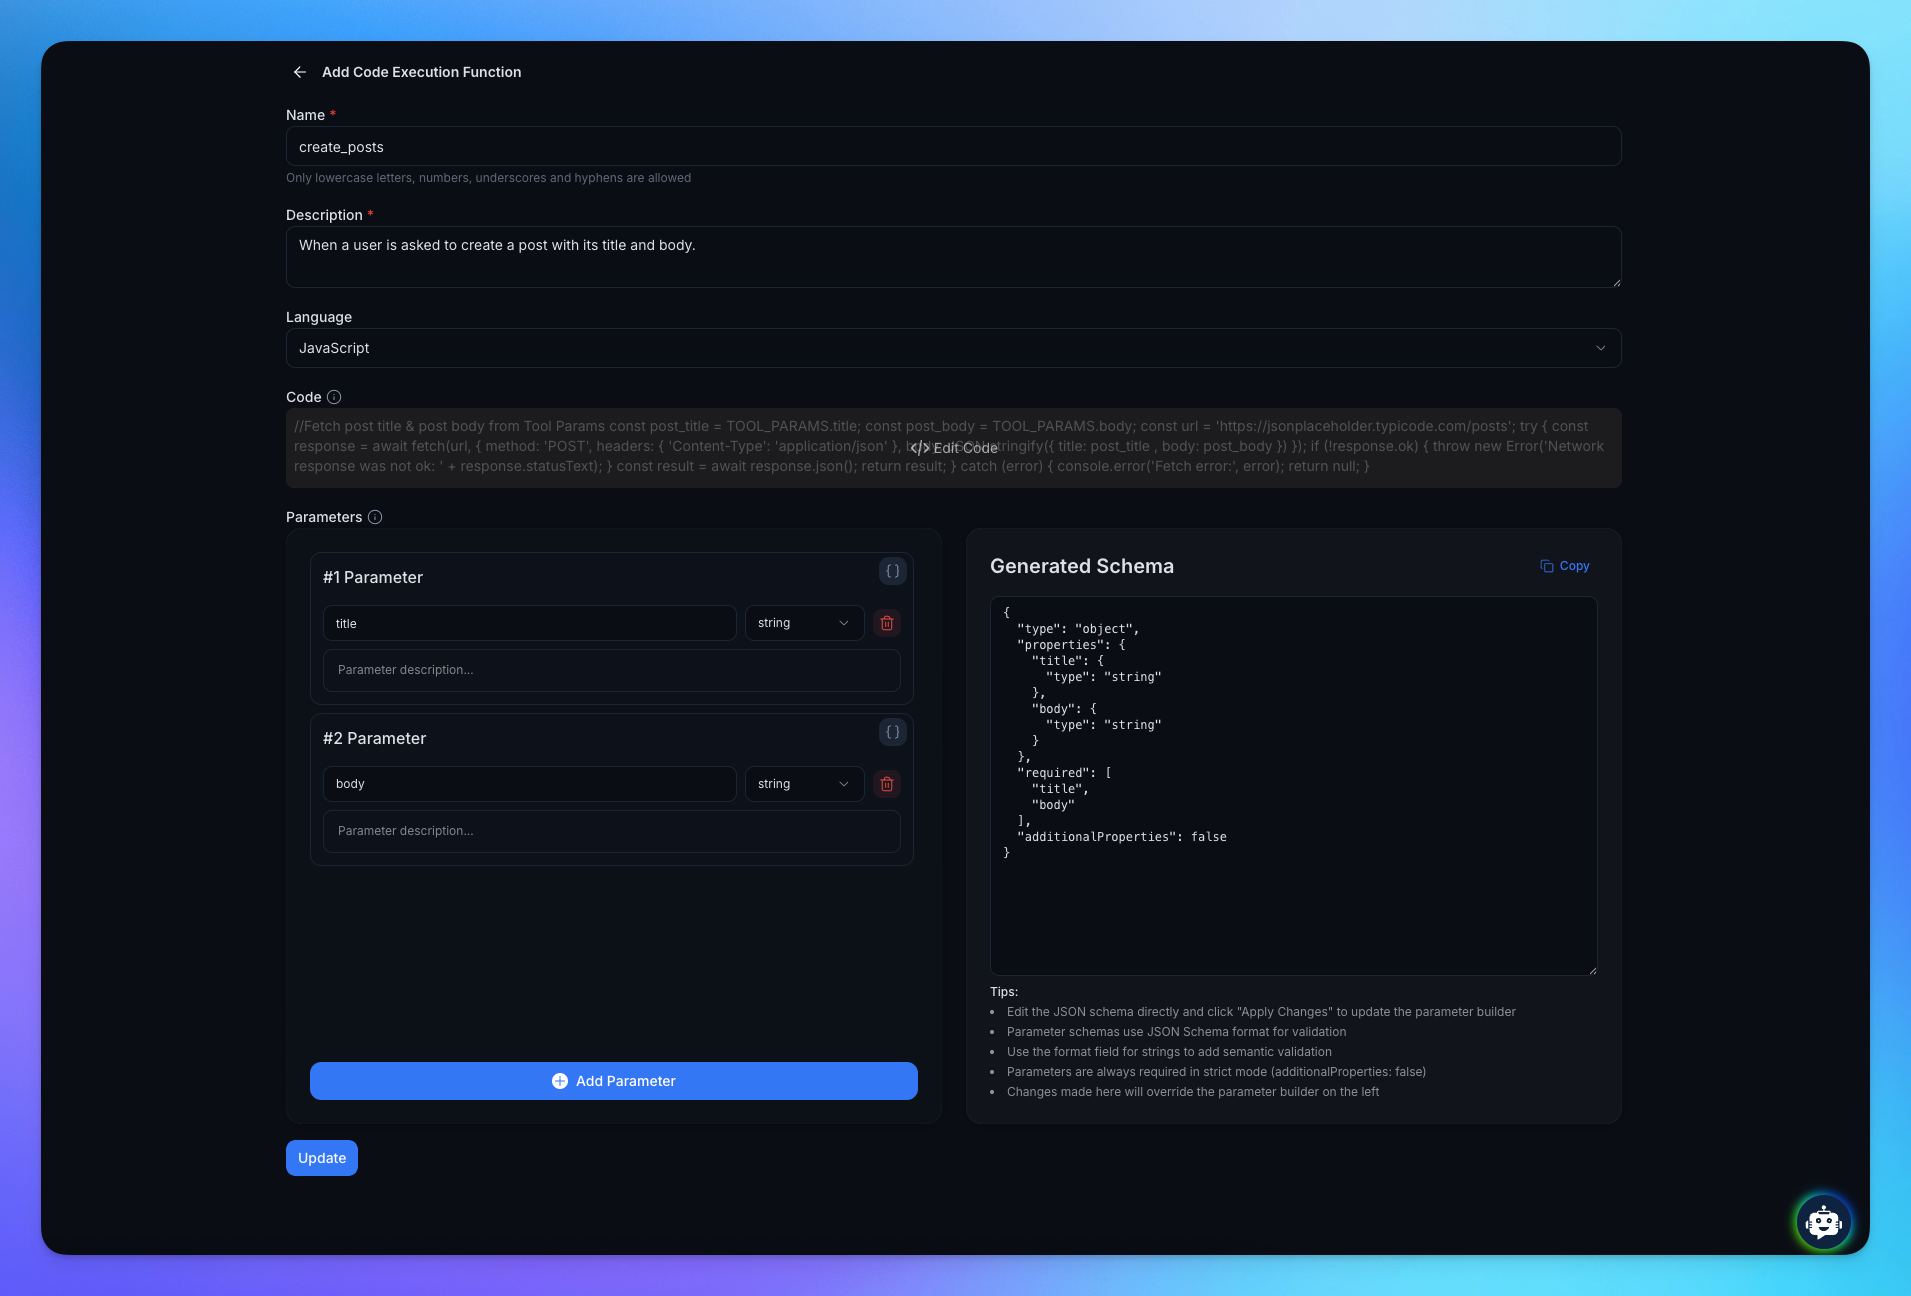Viewport: 1911px width, 1296px height.
Task: Click inside the Description text area
Action: [x=953, y=257]
